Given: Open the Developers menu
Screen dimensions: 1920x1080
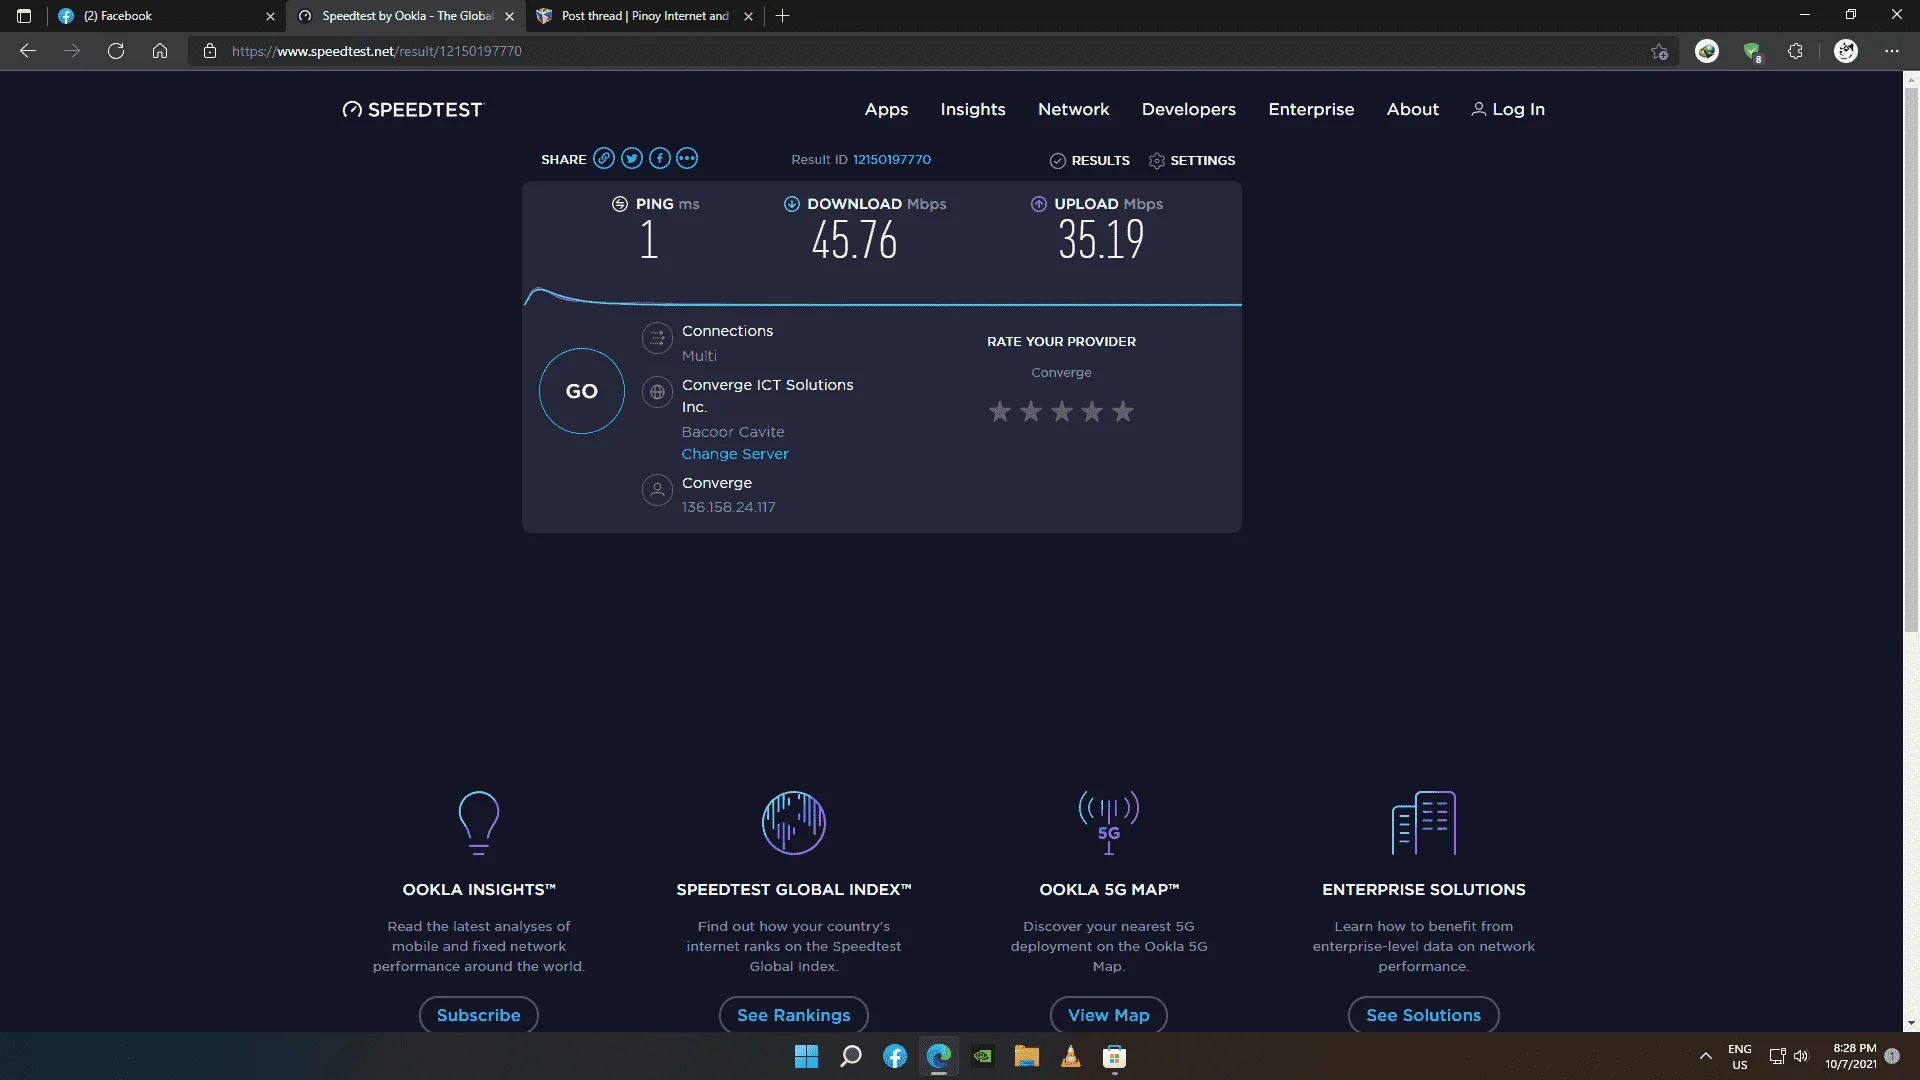Looking at the screenshot, I should click(1188, 109).
